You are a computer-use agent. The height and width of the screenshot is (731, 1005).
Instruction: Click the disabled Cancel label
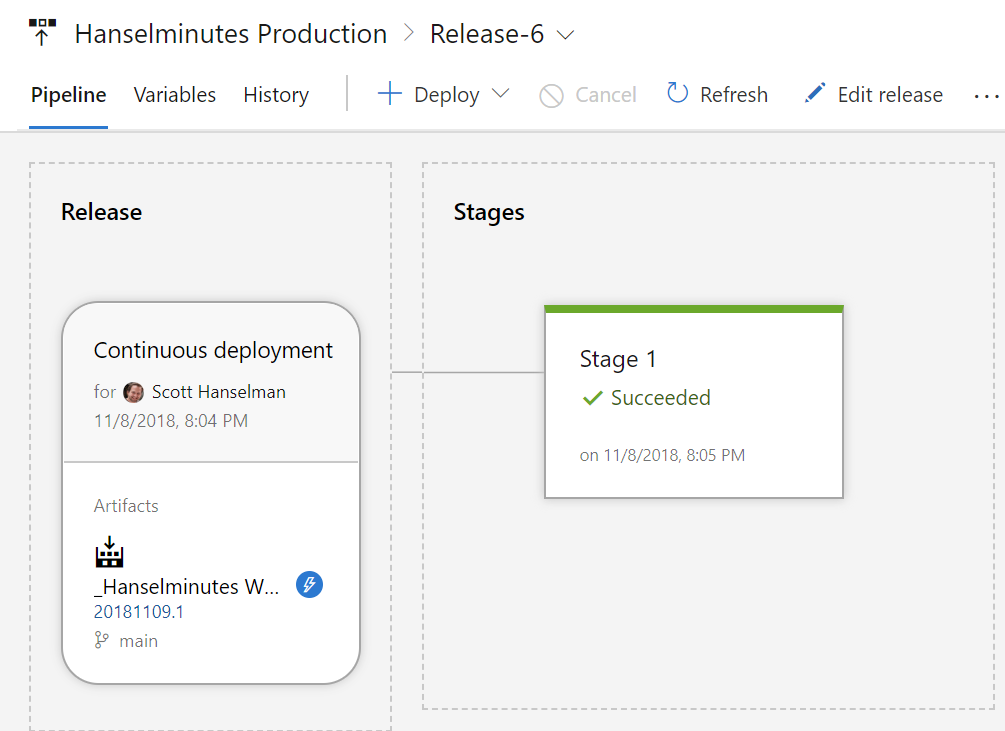click(x=606, y=95)
